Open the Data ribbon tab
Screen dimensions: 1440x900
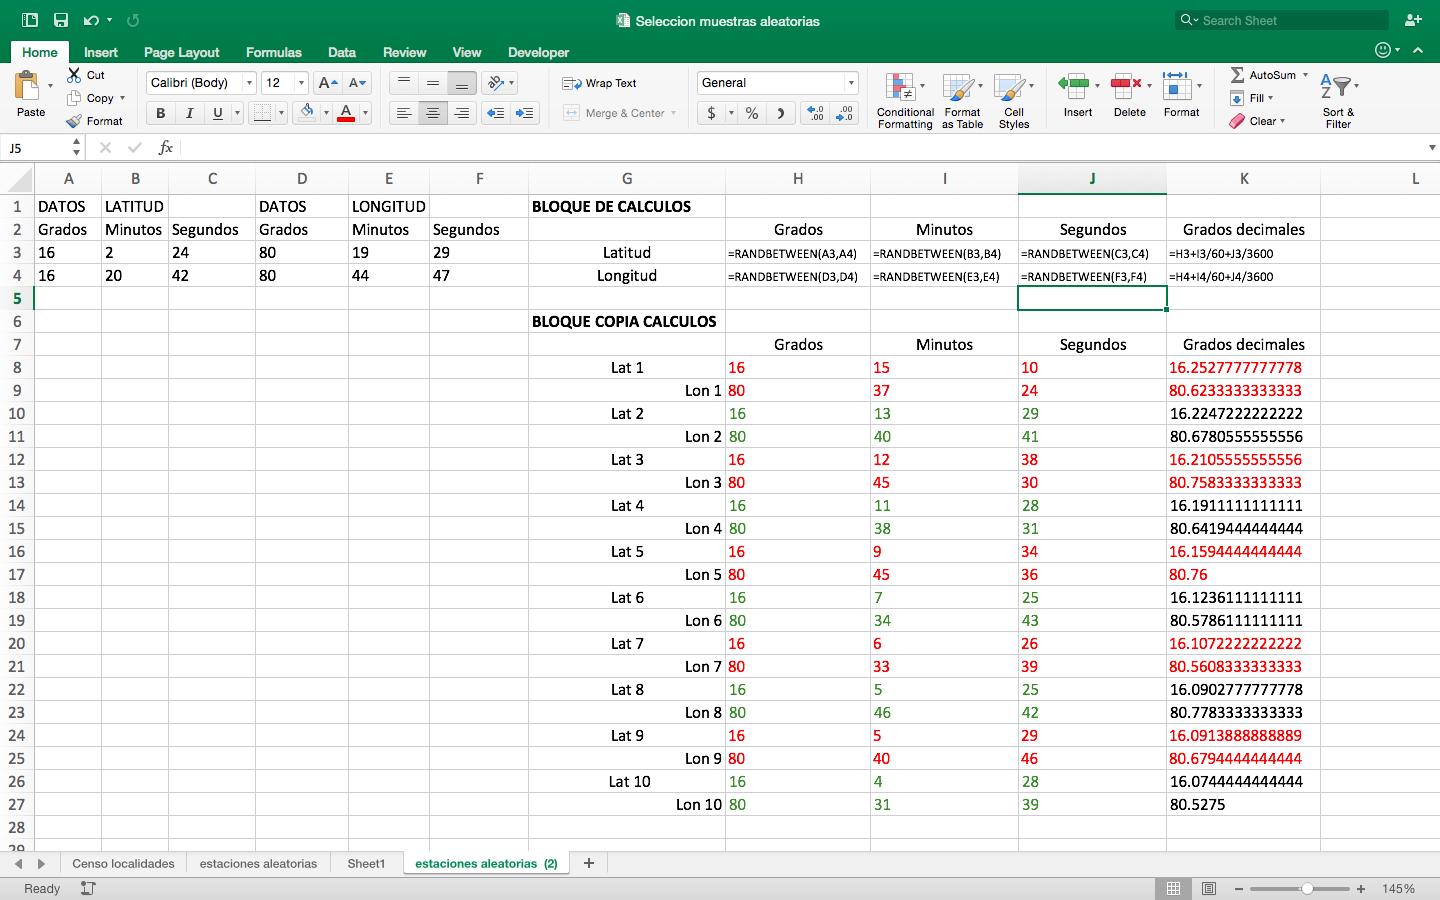341,52
